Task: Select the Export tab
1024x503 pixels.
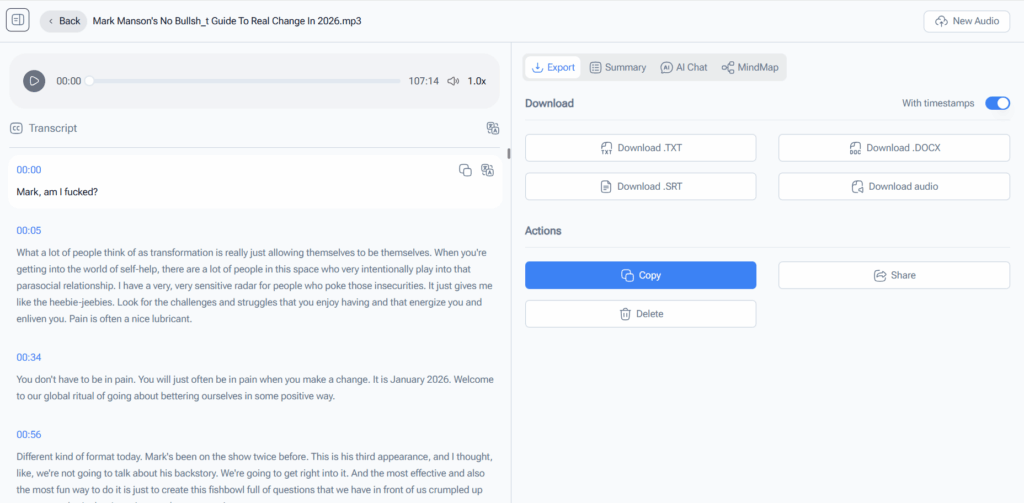Action: pos(553,67)
